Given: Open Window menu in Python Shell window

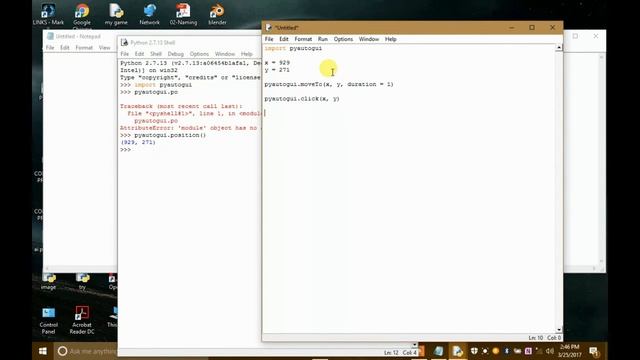Looking at the screenshot, I should pos(225,54).
